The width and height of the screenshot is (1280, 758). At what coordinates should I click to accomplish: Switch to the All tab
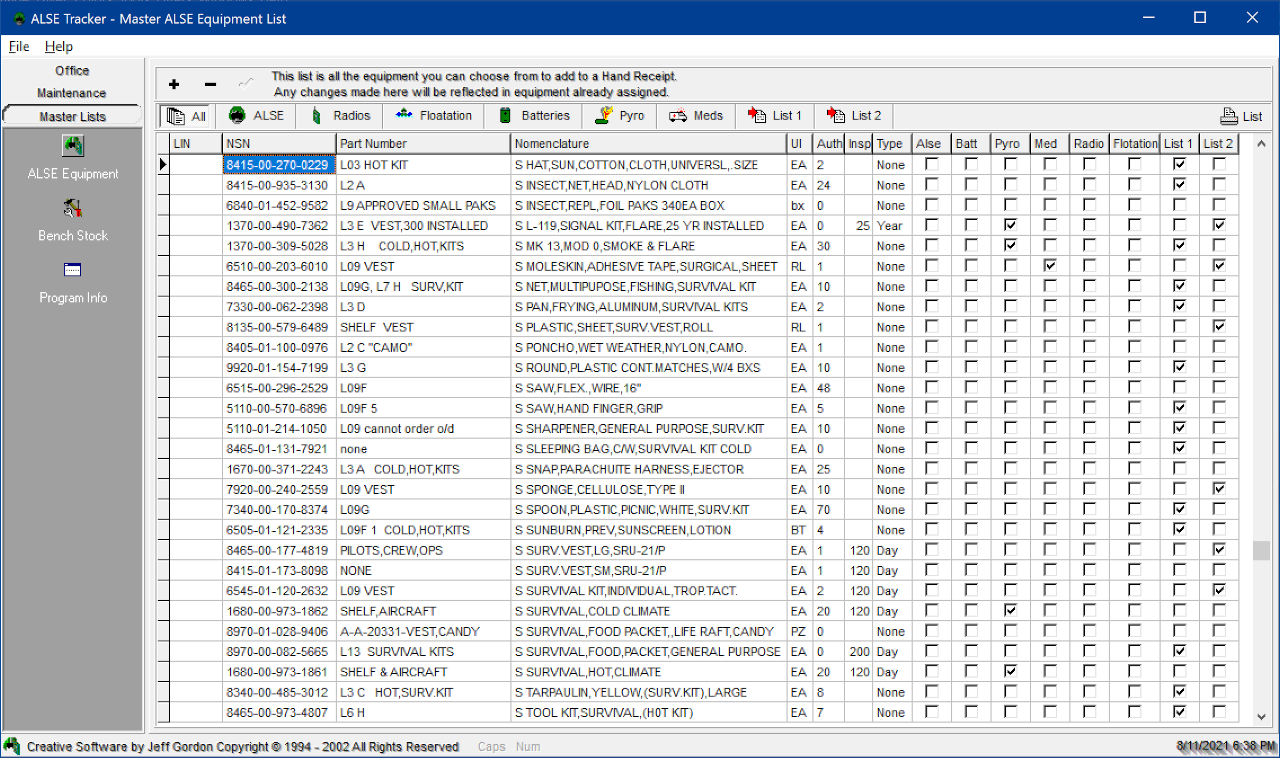186,116
